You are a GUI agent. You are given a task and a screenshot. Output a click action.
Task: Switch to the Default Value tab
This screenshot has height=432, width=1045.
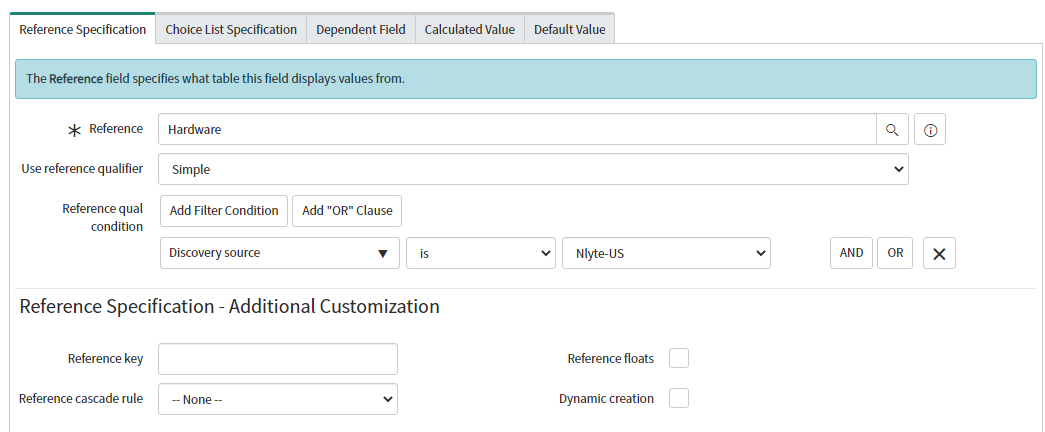570,29
